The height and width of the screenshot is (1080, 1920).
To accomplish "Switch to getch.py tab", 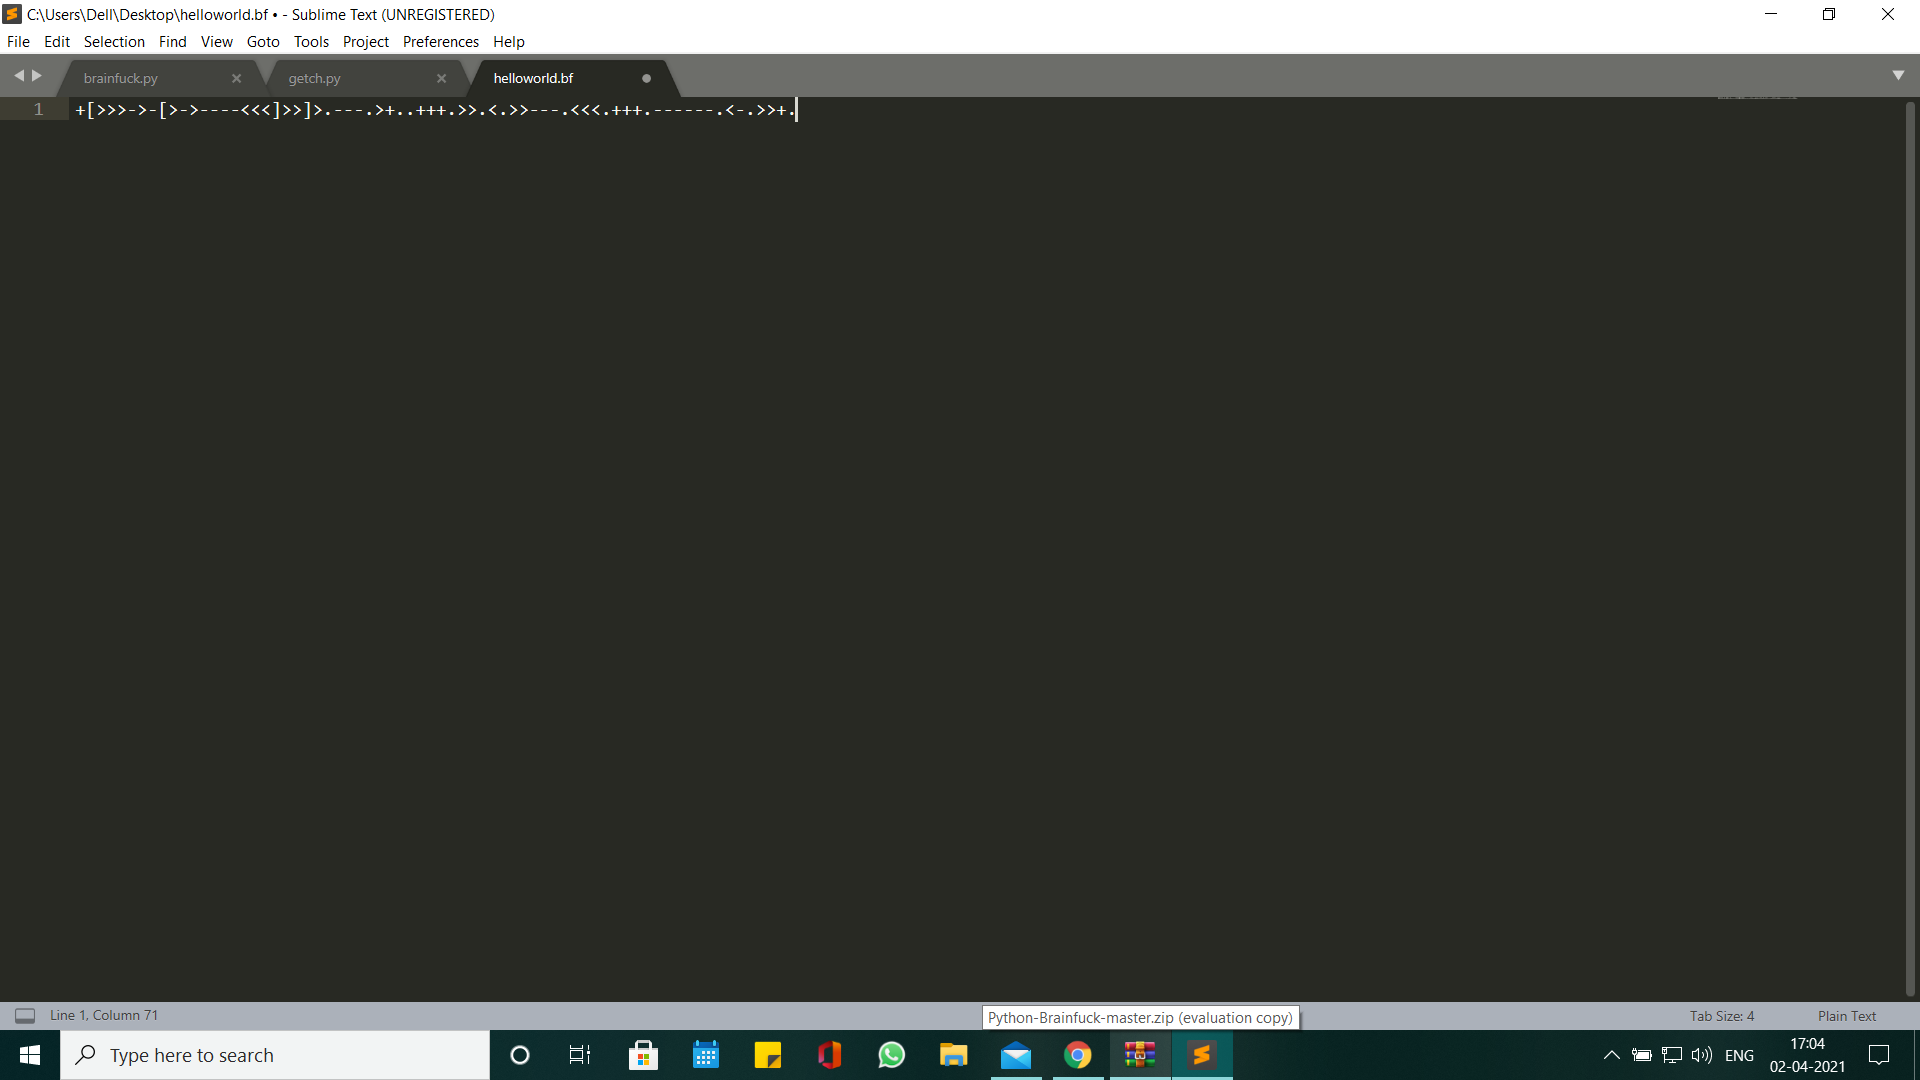I will [x=314, y=79].
